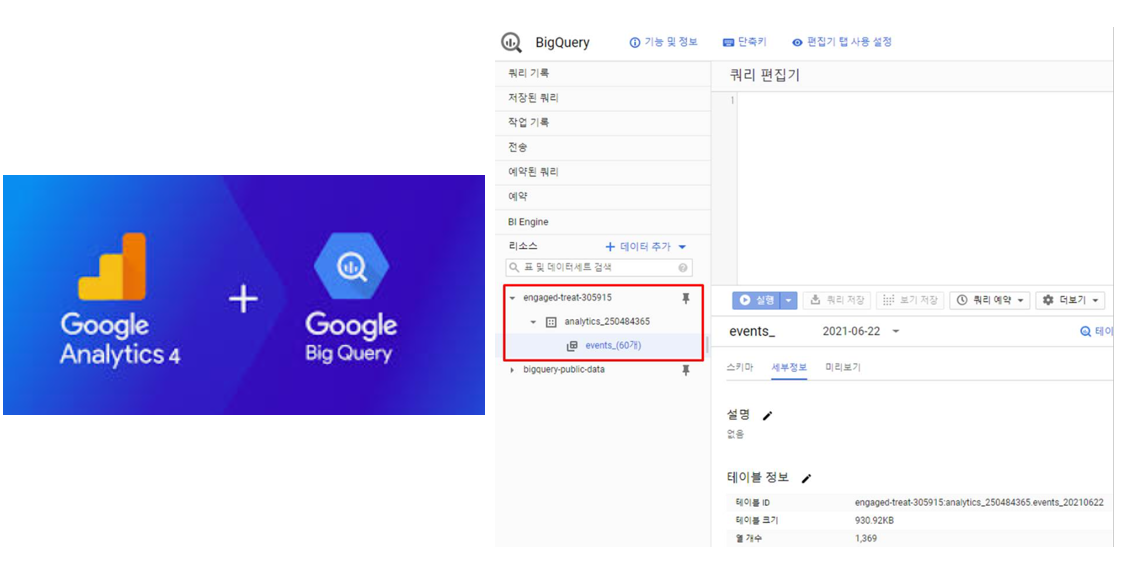Open 단축키 keyboard shortcuts link
The width and height of the screenshot is (1128, 566).
click(745, 42)
